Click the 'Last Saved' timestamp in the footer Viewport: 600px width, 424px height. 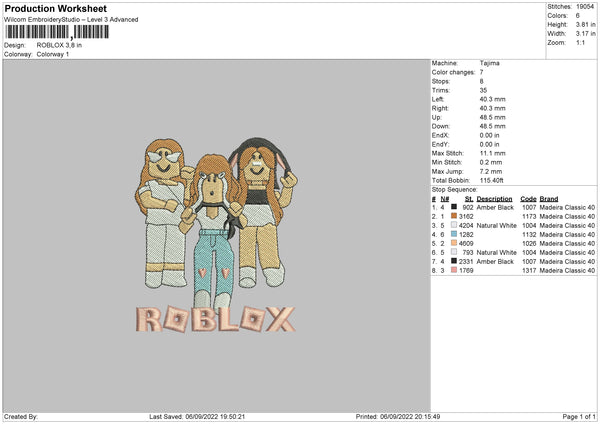[197, 416]
